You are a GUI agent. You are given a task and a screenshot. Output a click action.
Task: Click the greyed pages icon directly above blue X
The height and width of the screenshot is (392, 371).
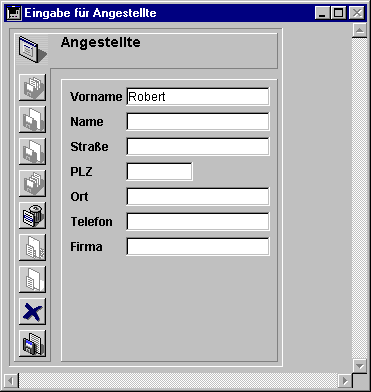click(x=32, y=279)
